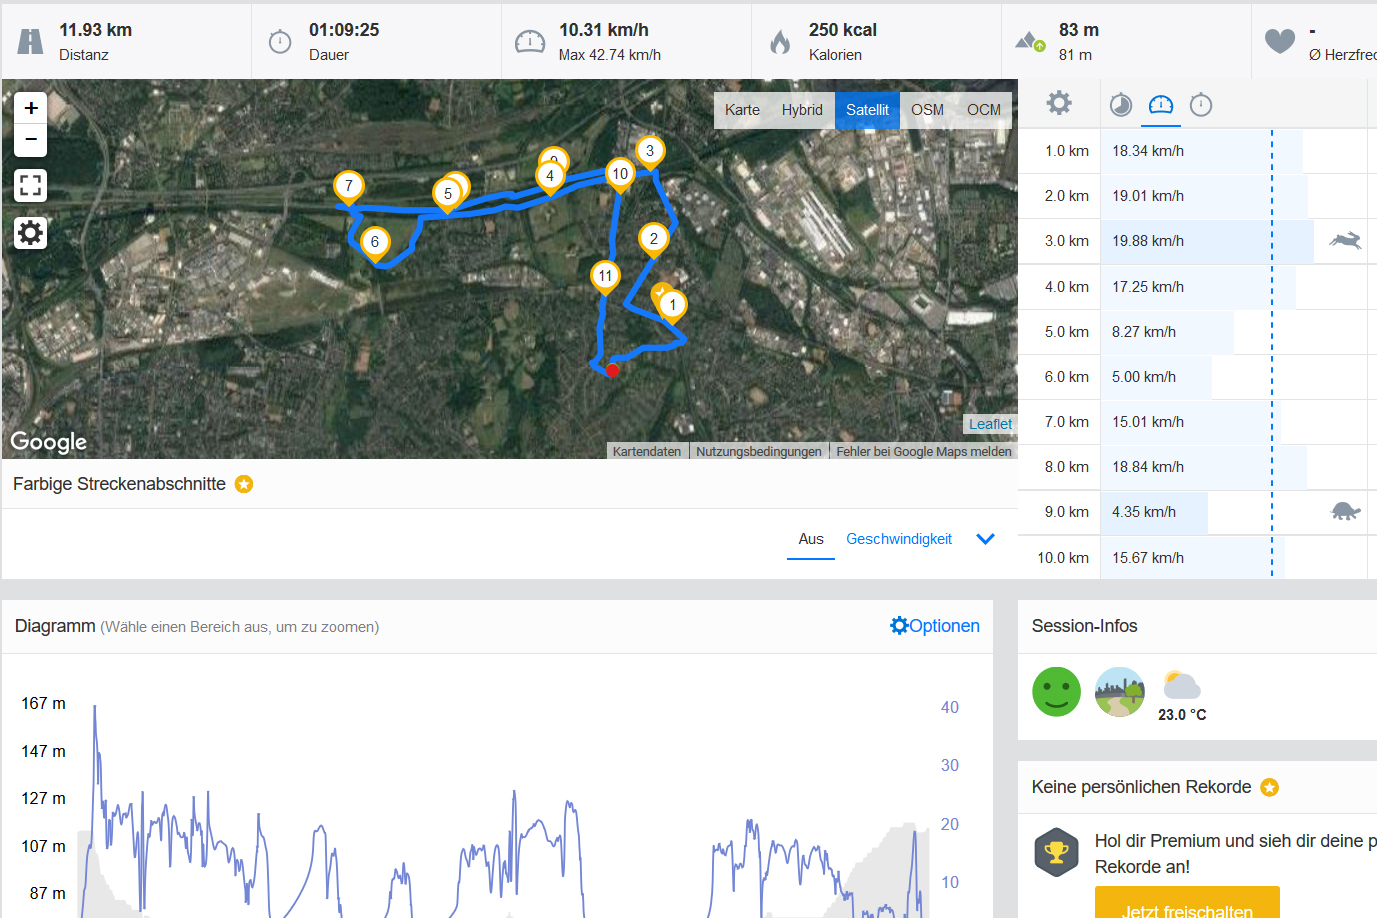Click the 01:09:25 Dauer value

click(x=344, y=30)
